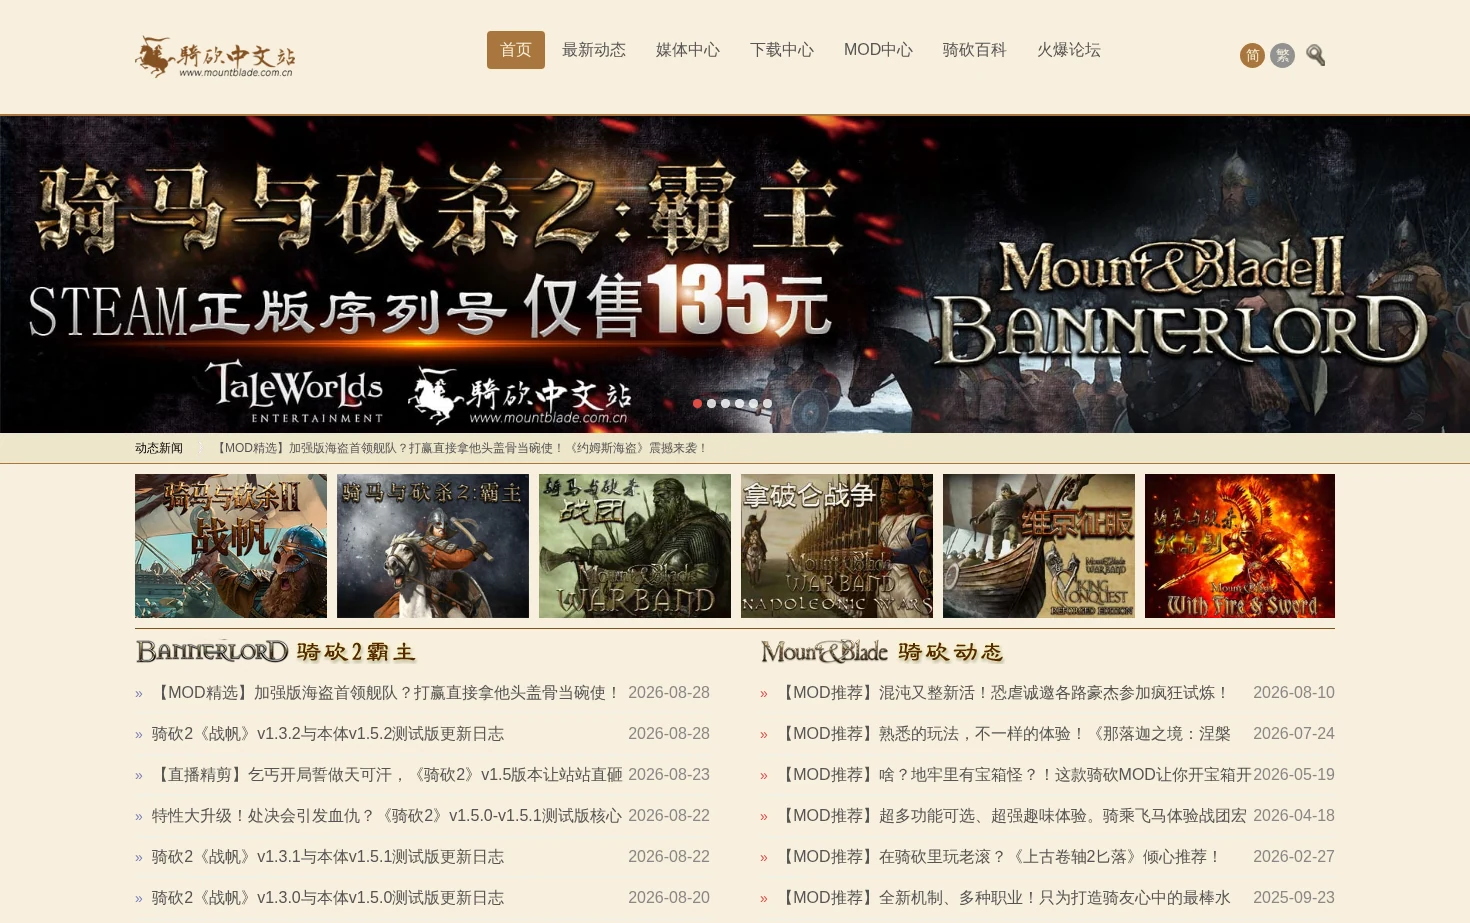
Task: Open 【MOD精选】加强版海盗首领舰队 article
Action: click(386, 693)
